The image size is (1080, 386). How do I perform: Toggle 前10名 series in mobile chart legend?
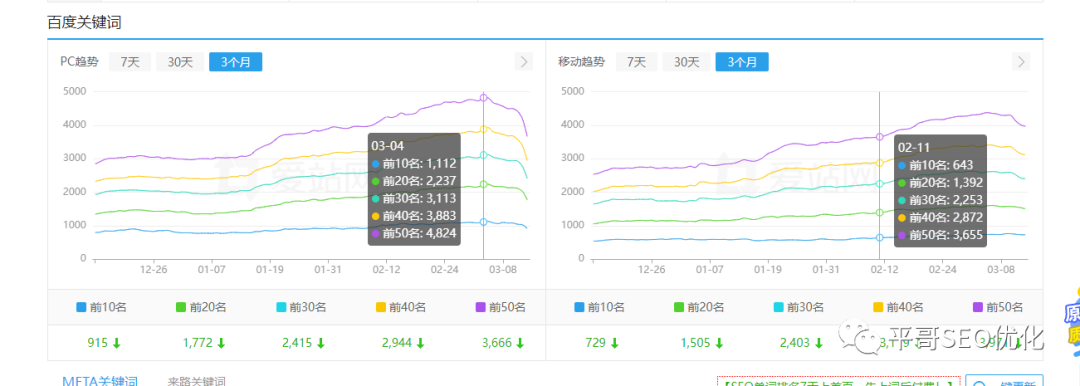click(599, 307)
